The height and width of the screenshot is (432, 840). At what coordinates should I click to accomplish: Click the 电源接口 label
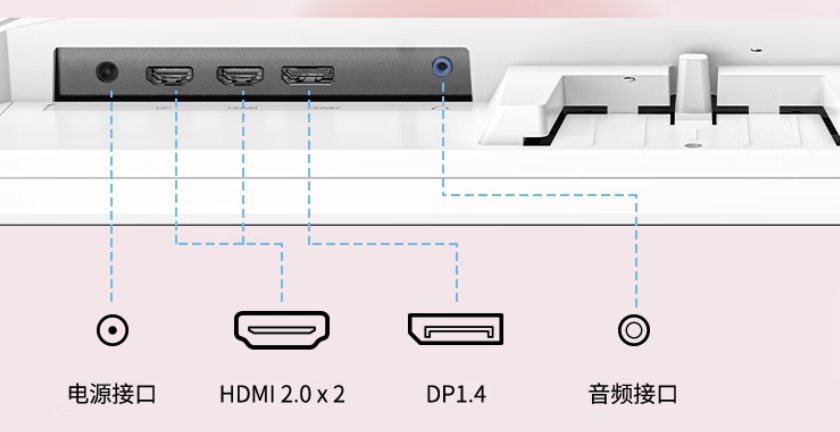coord(112,394)
